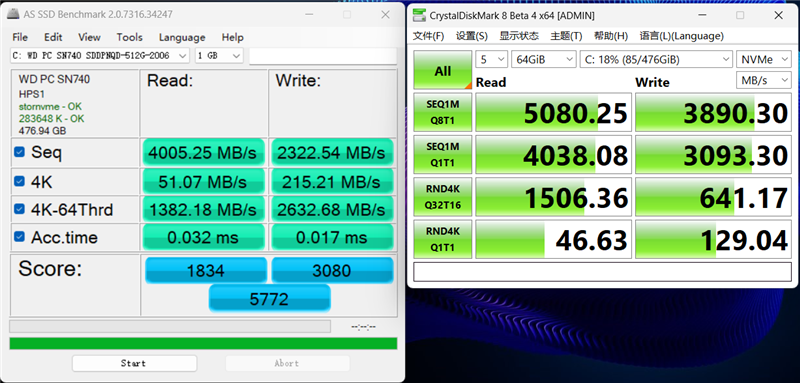
Task: Click the WD PC SN740 drive name label
Action: click(54, 80)
